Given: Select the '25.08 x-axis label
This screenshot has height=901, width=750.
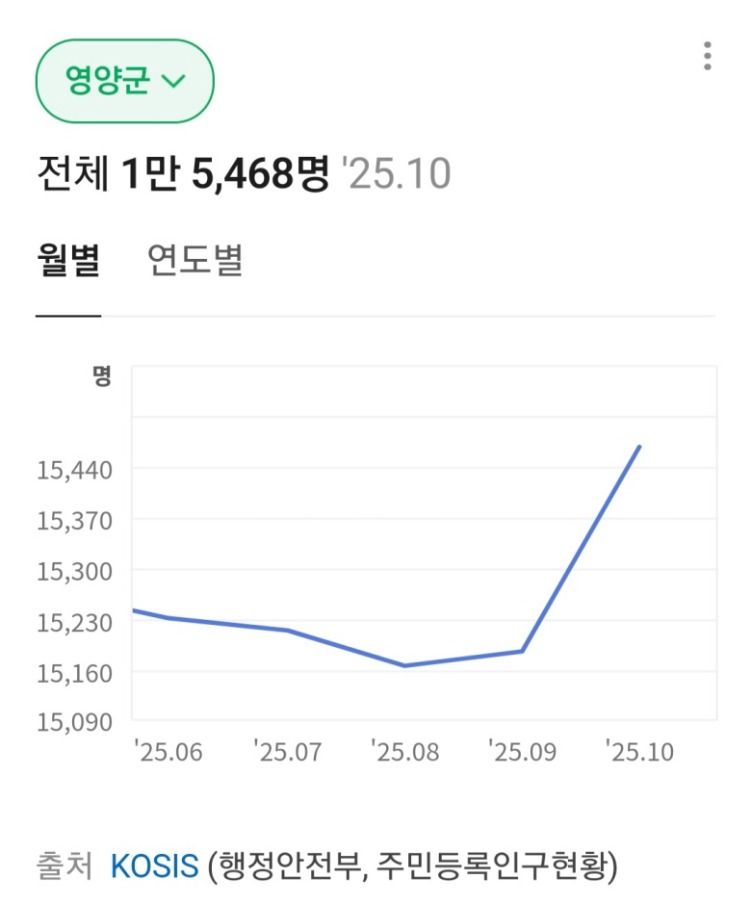Looking at the screenshot, I should tap(404, 751).
